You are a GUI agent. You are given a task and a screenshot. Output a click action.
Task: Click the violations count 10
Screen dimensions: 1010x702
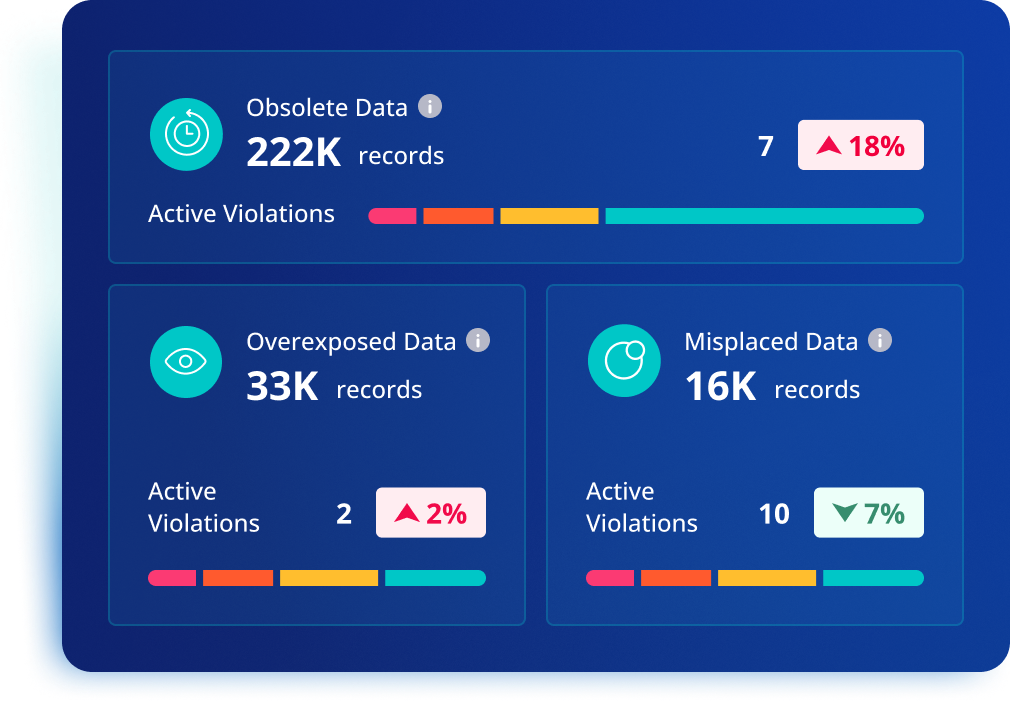pos(774,513)
